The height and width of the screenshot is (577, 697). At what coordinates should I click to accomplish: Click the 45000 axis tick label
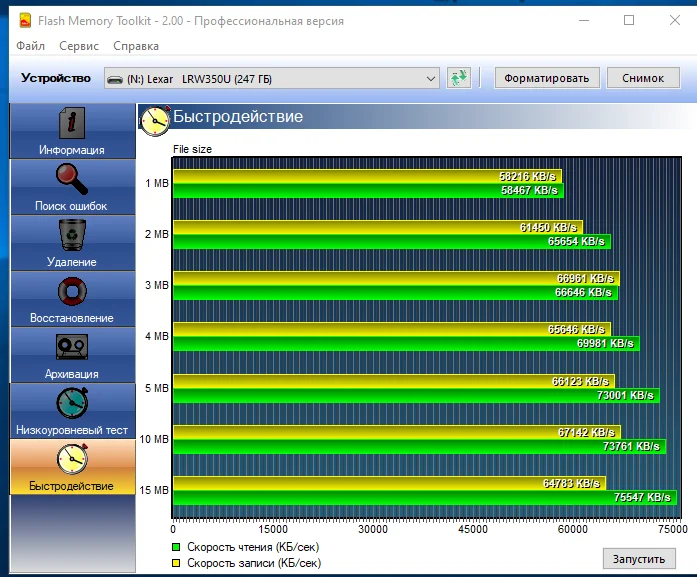(x=473, y=529)
